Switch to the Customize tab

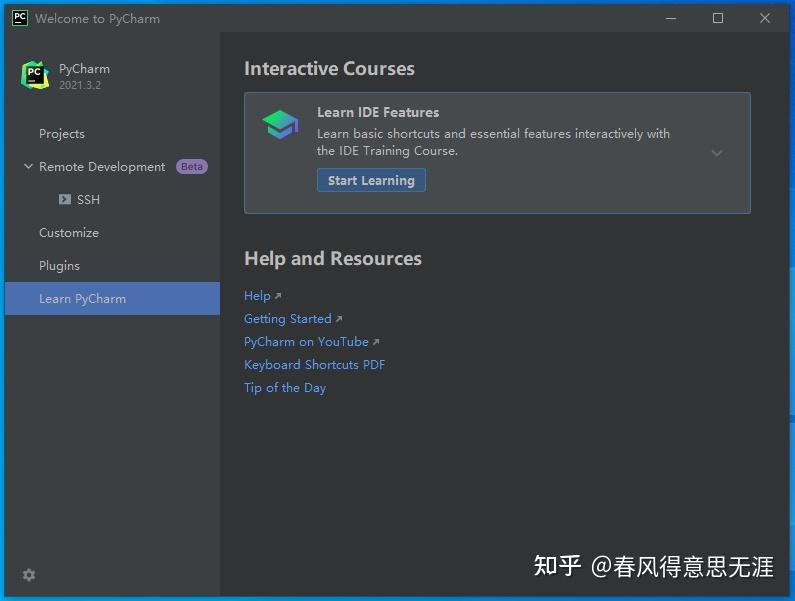(69, 233)
